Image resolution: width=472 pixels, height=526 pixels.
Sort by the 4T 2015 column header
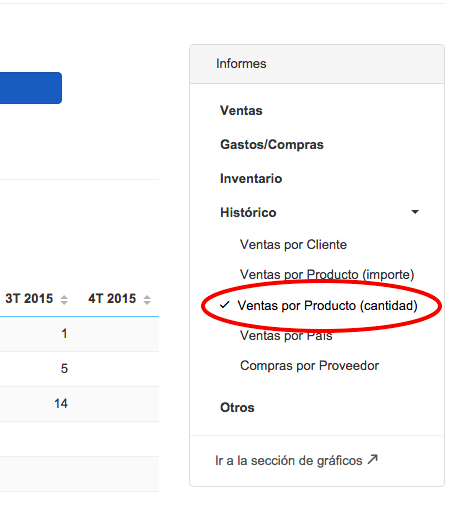[x=112, y=299]
